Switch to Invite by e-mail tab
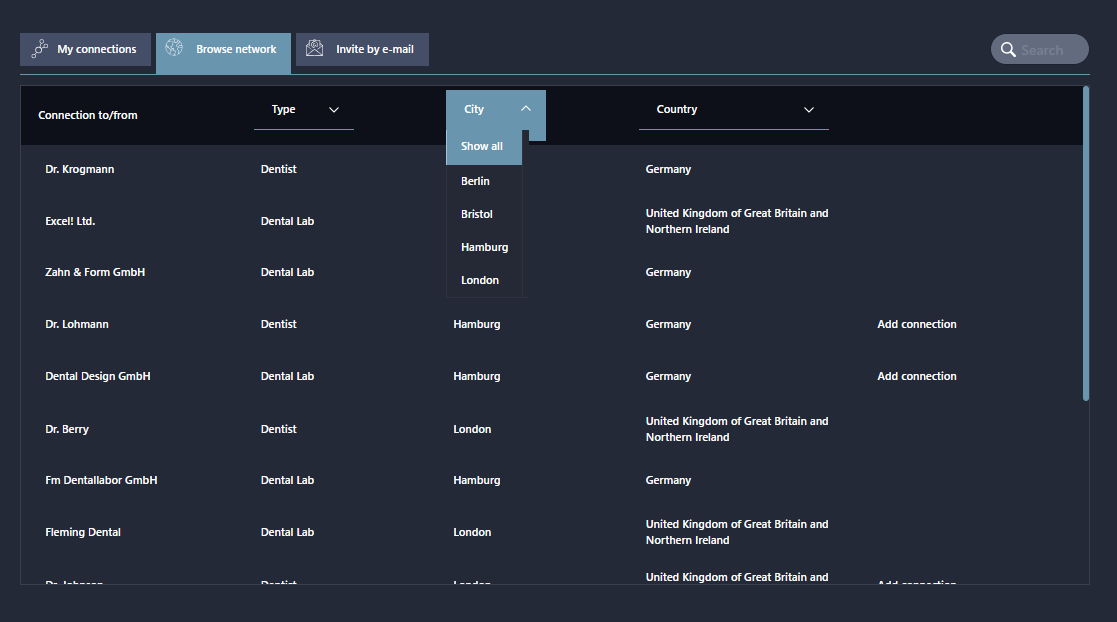1117x622 pixels. point(362,49)
